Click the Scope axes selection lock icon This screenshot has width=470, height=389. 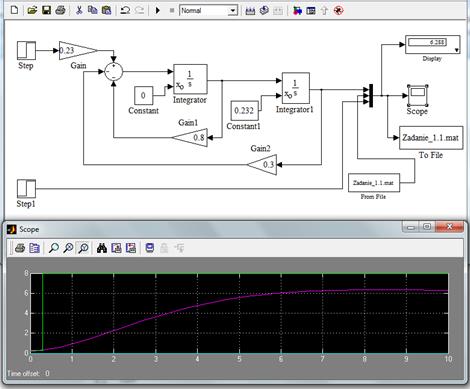coord(164,248)
